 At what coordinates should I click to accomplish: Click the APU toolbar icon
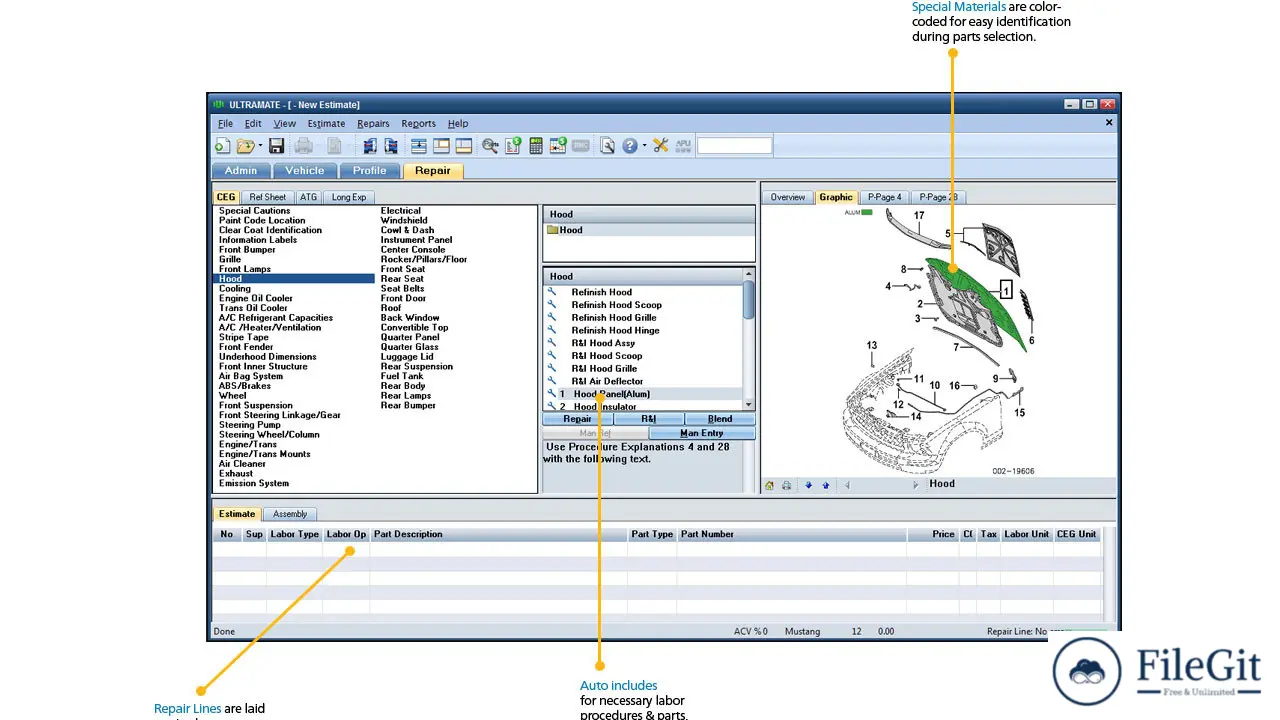point(683,146)
